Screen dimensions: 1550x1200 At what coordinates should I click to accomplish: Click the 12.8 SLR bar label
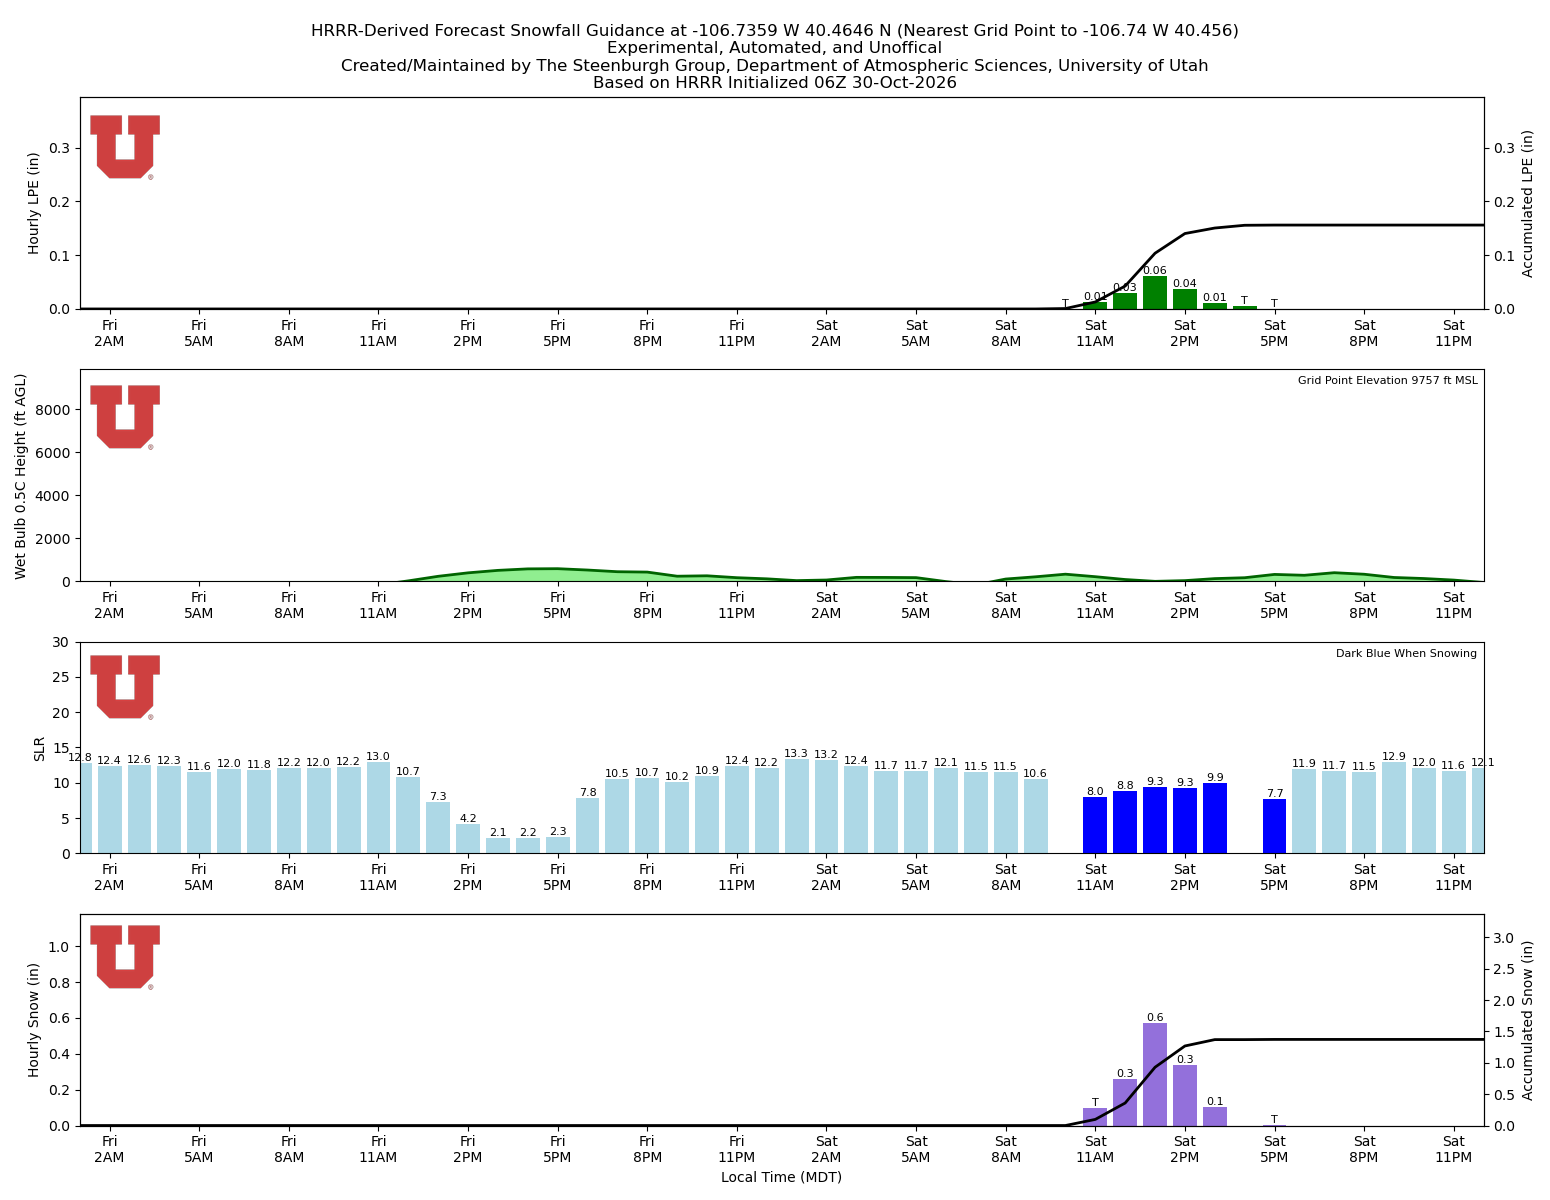80,757
